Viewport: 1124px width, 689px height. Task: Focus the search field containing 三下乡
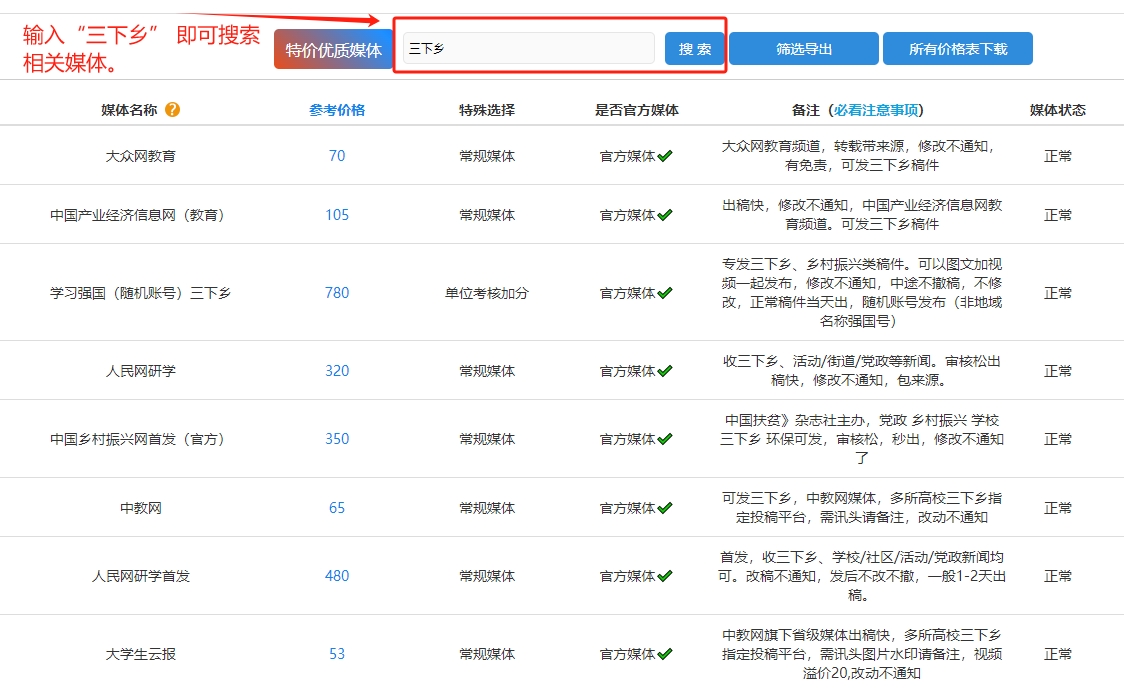point(529,49)
